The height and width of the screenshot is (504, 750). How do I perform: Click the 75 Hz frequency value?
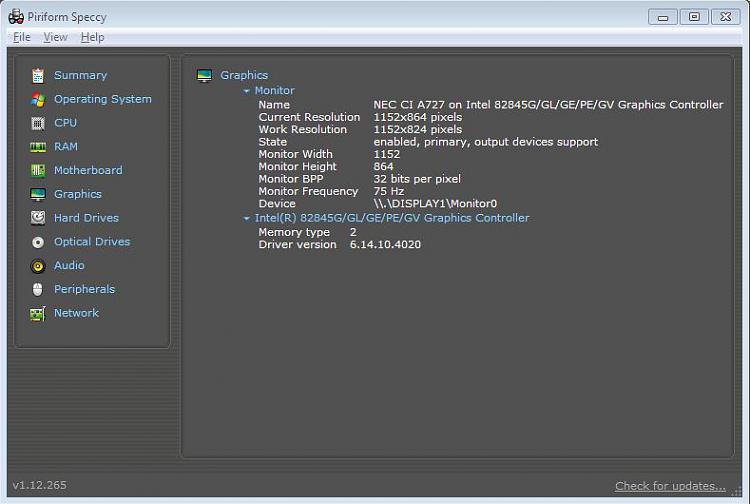tap(388, 191)
